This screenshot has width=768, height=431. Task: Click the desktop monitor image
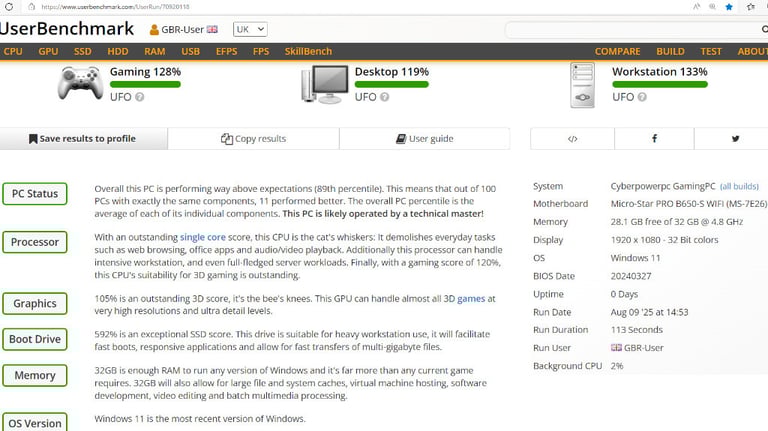coord(325,84)
